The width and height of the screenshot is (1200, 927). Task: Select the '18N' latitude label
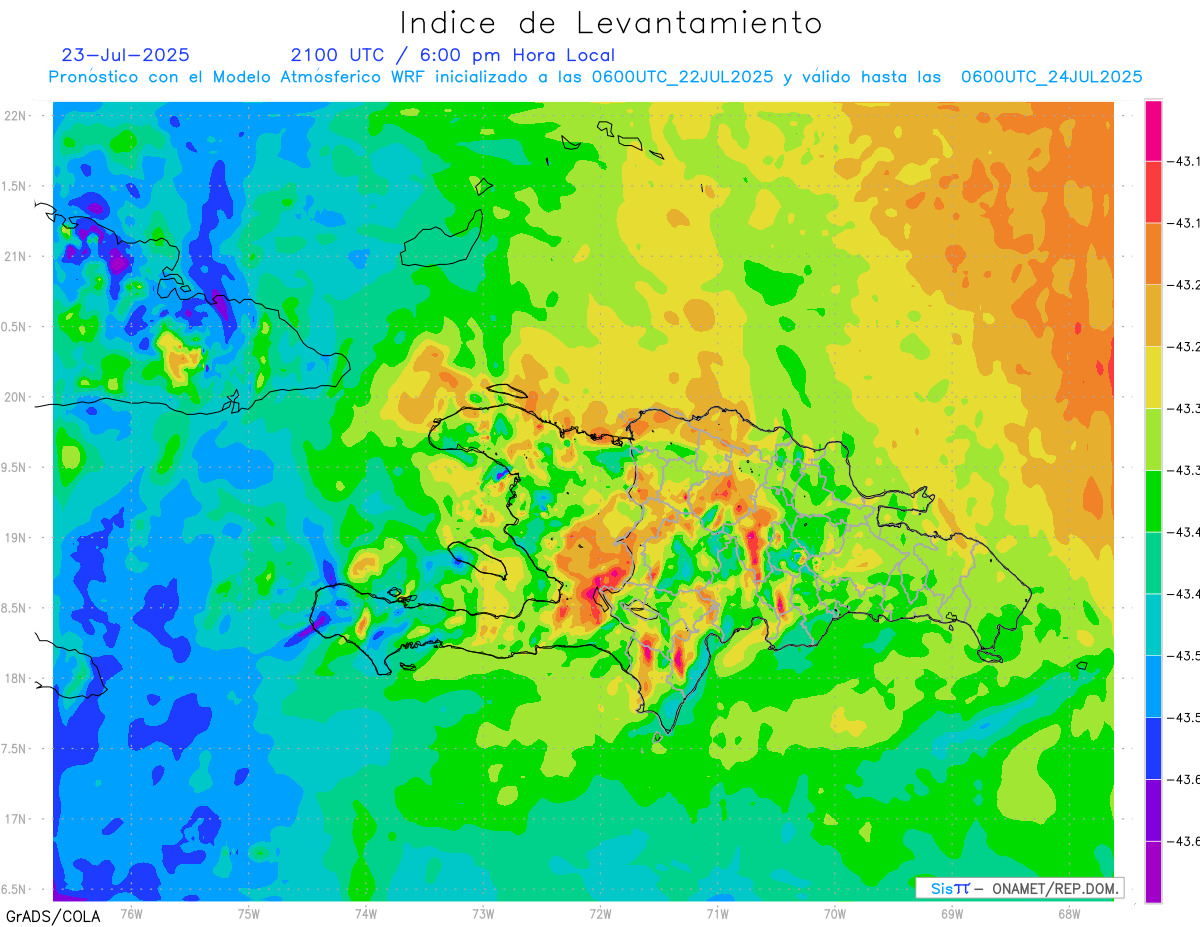tap(15, 678)
